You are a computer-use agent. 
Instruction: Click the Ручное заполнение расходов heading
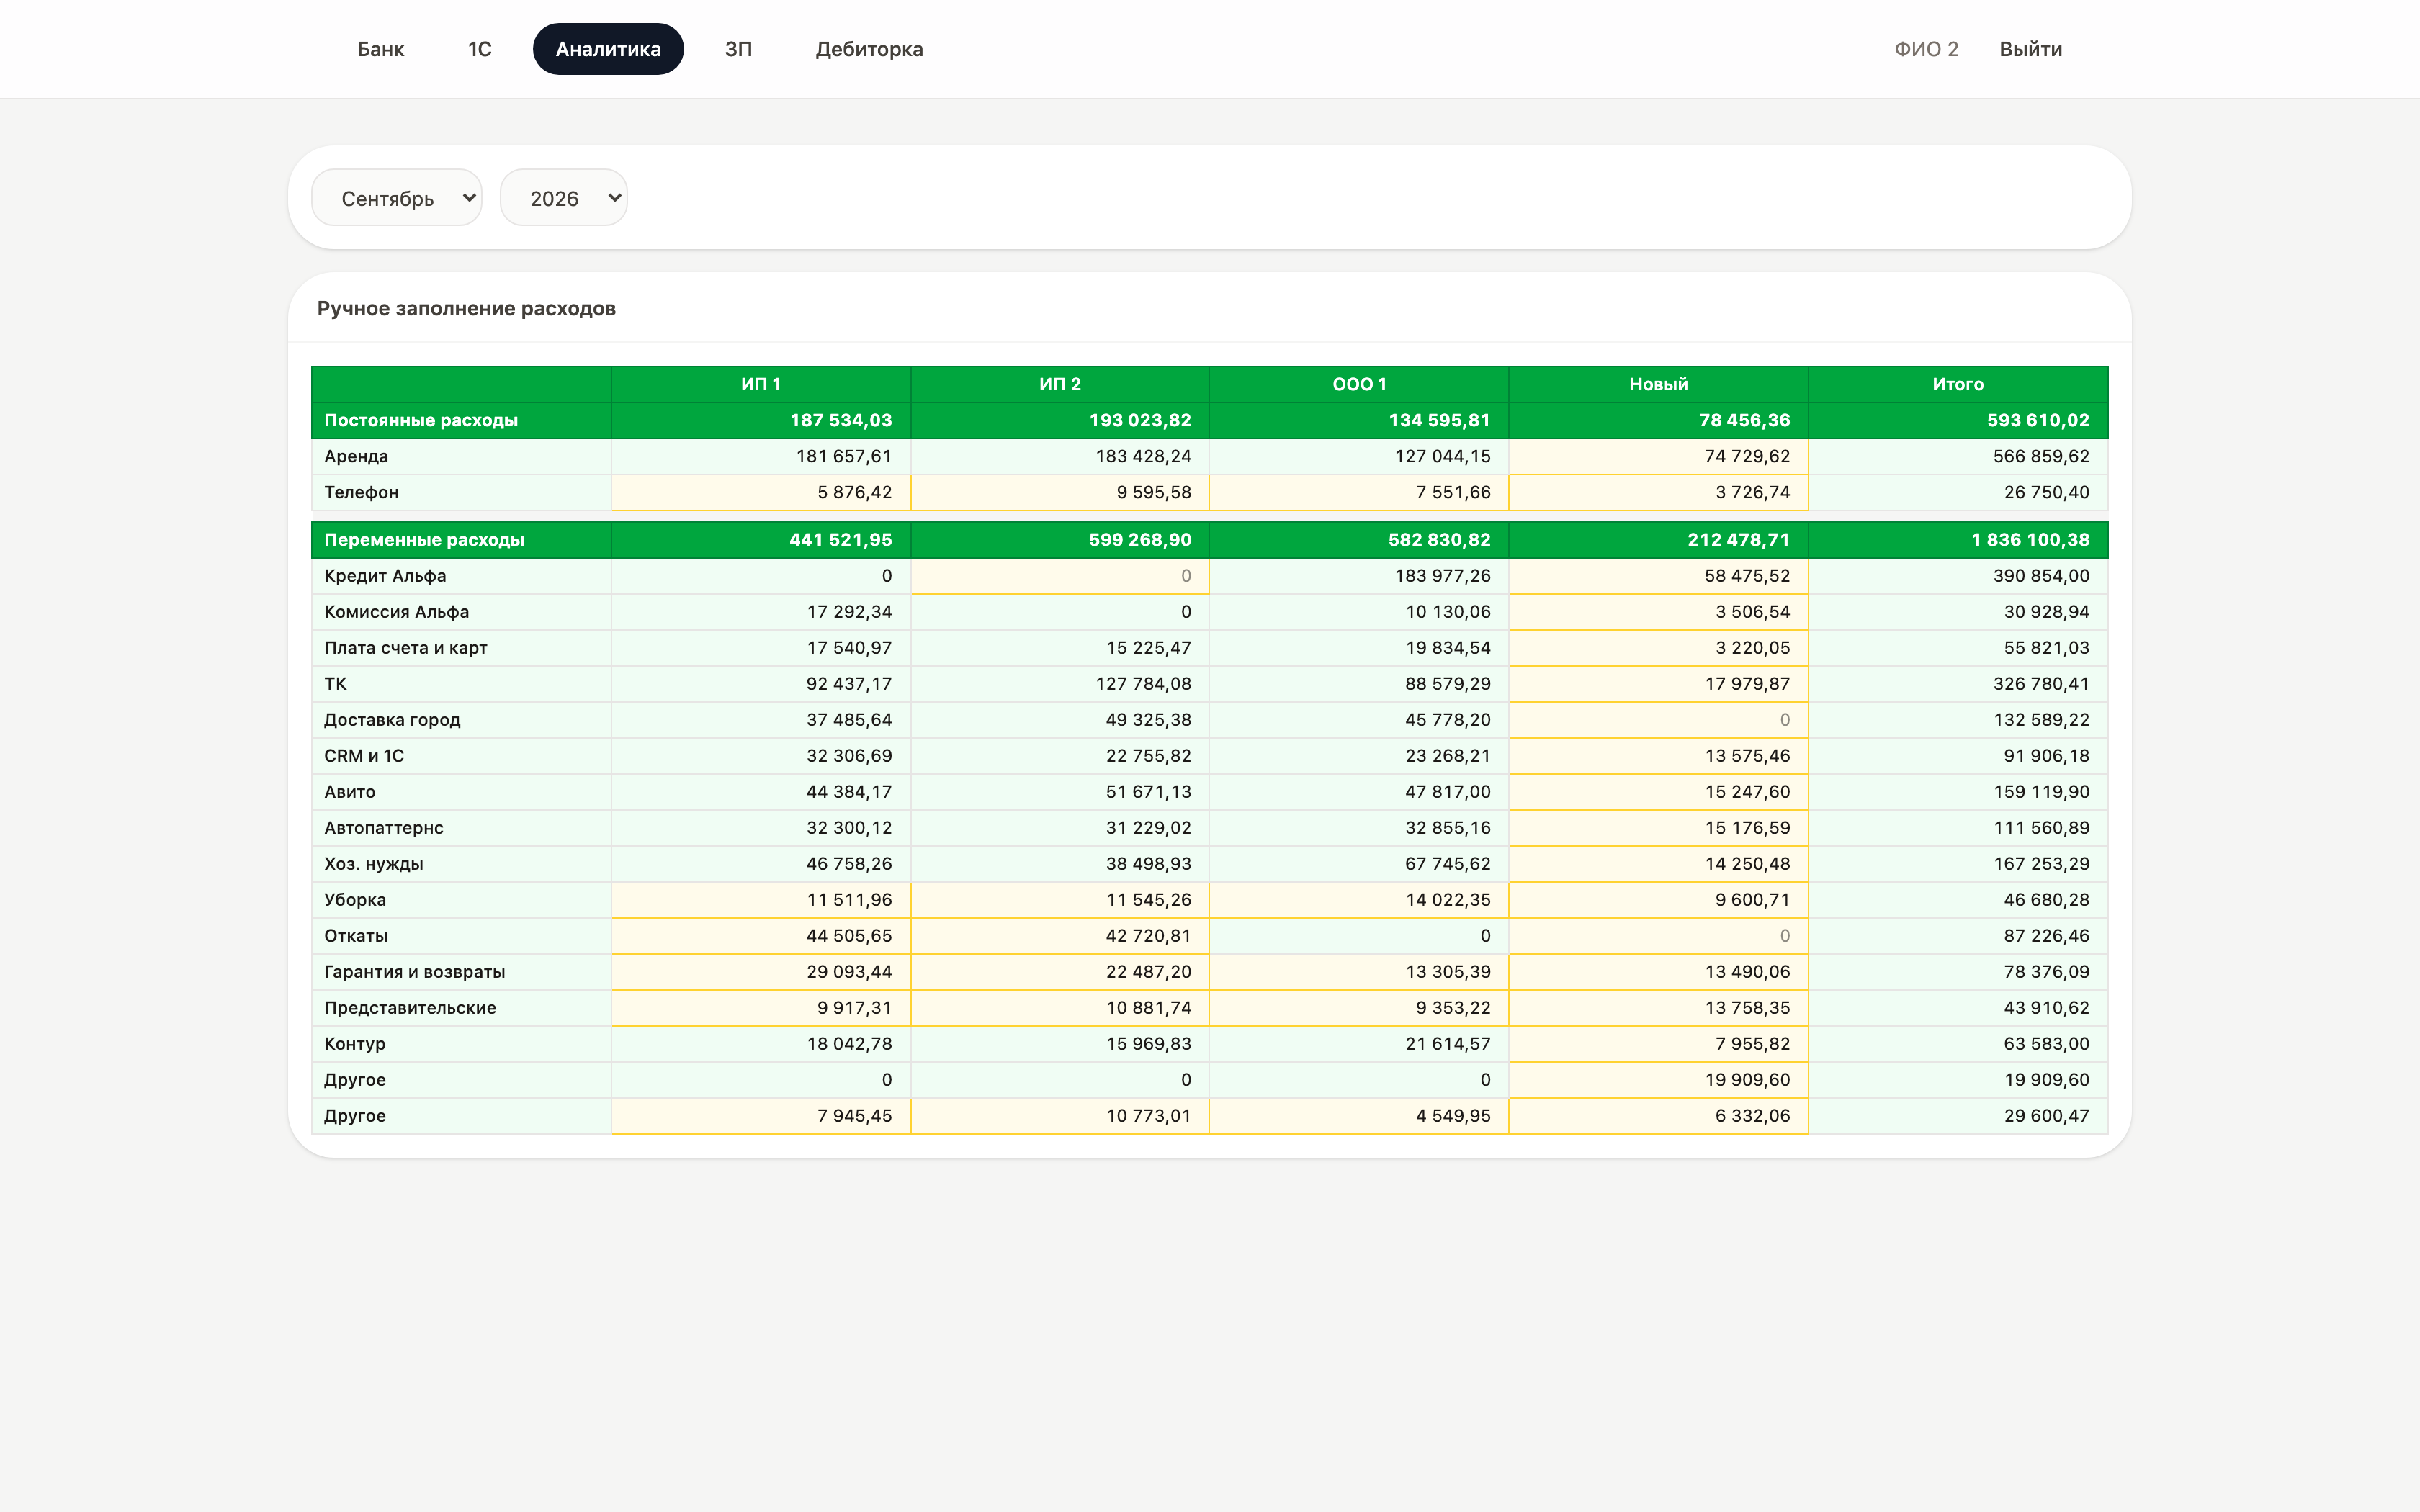pyautogui.click(x=466, y=308)
